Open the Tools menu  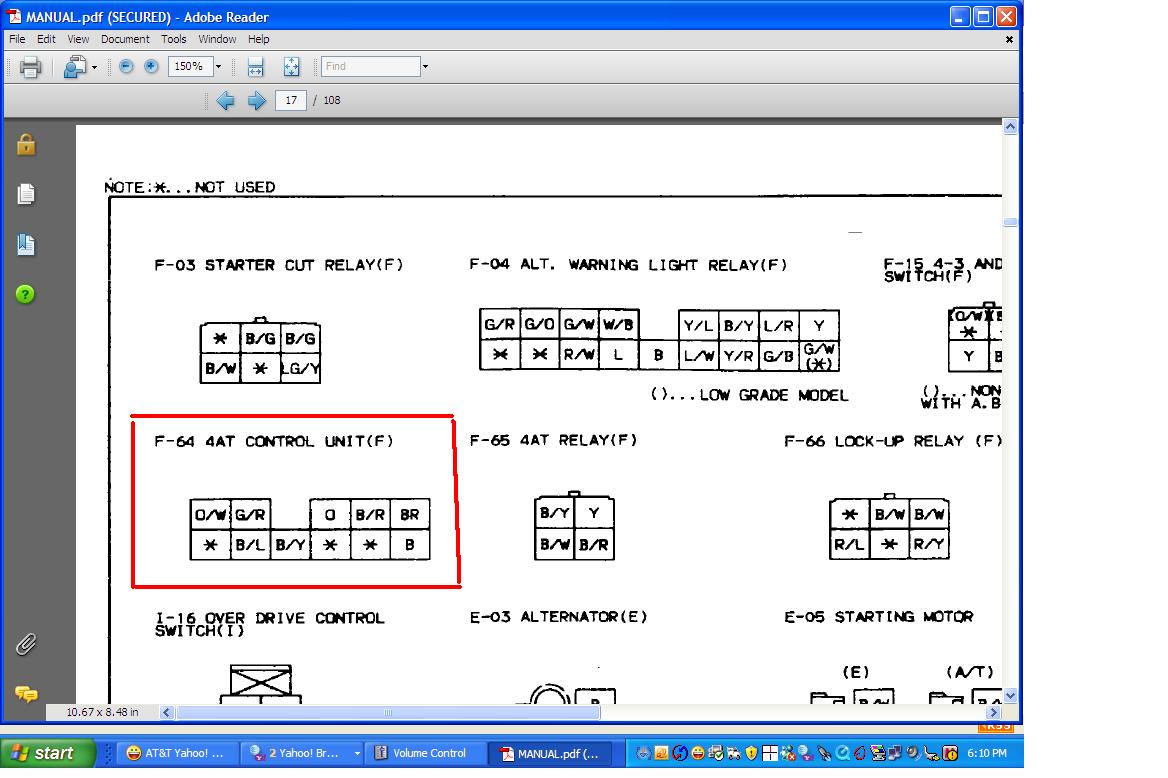click(174, 39)
